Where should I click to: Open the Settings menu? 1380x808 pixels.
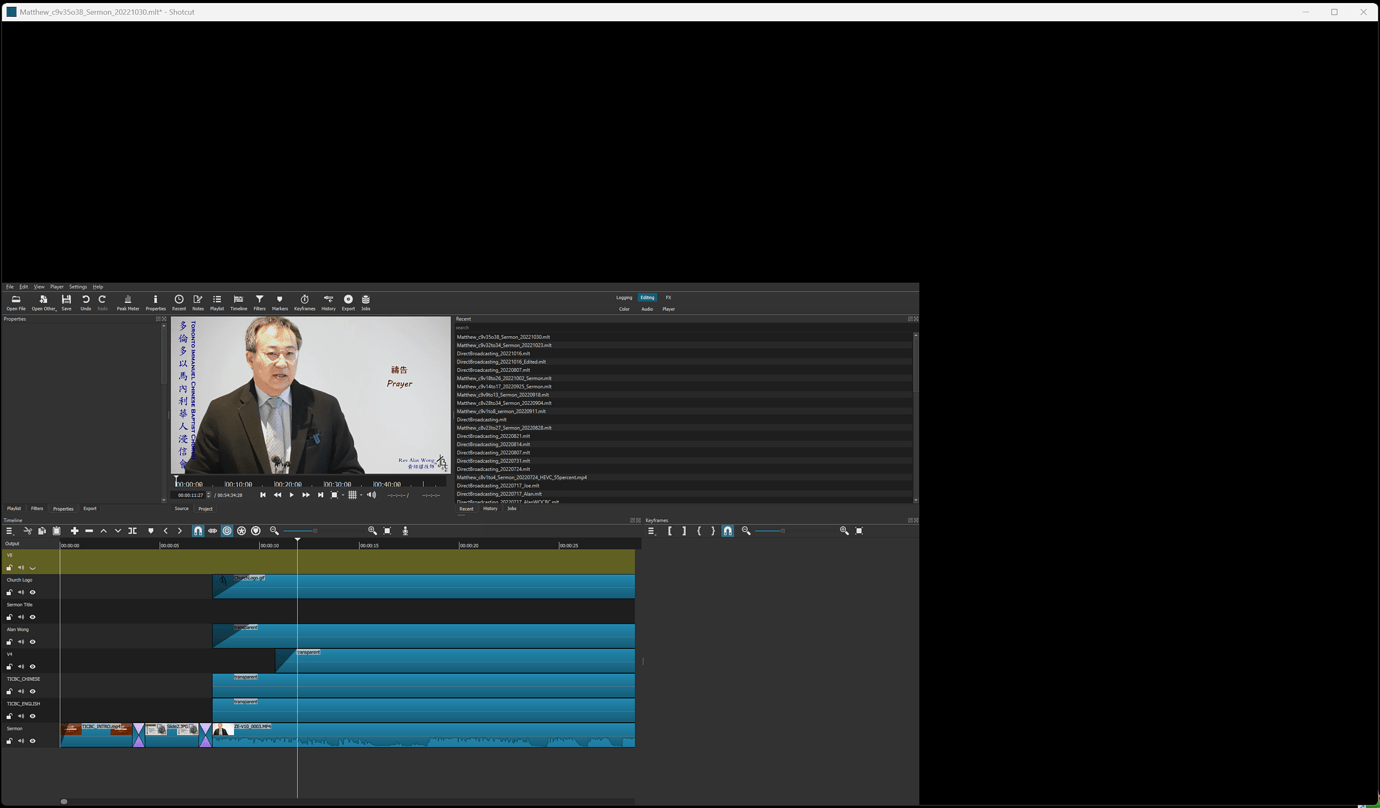[78, 287]
